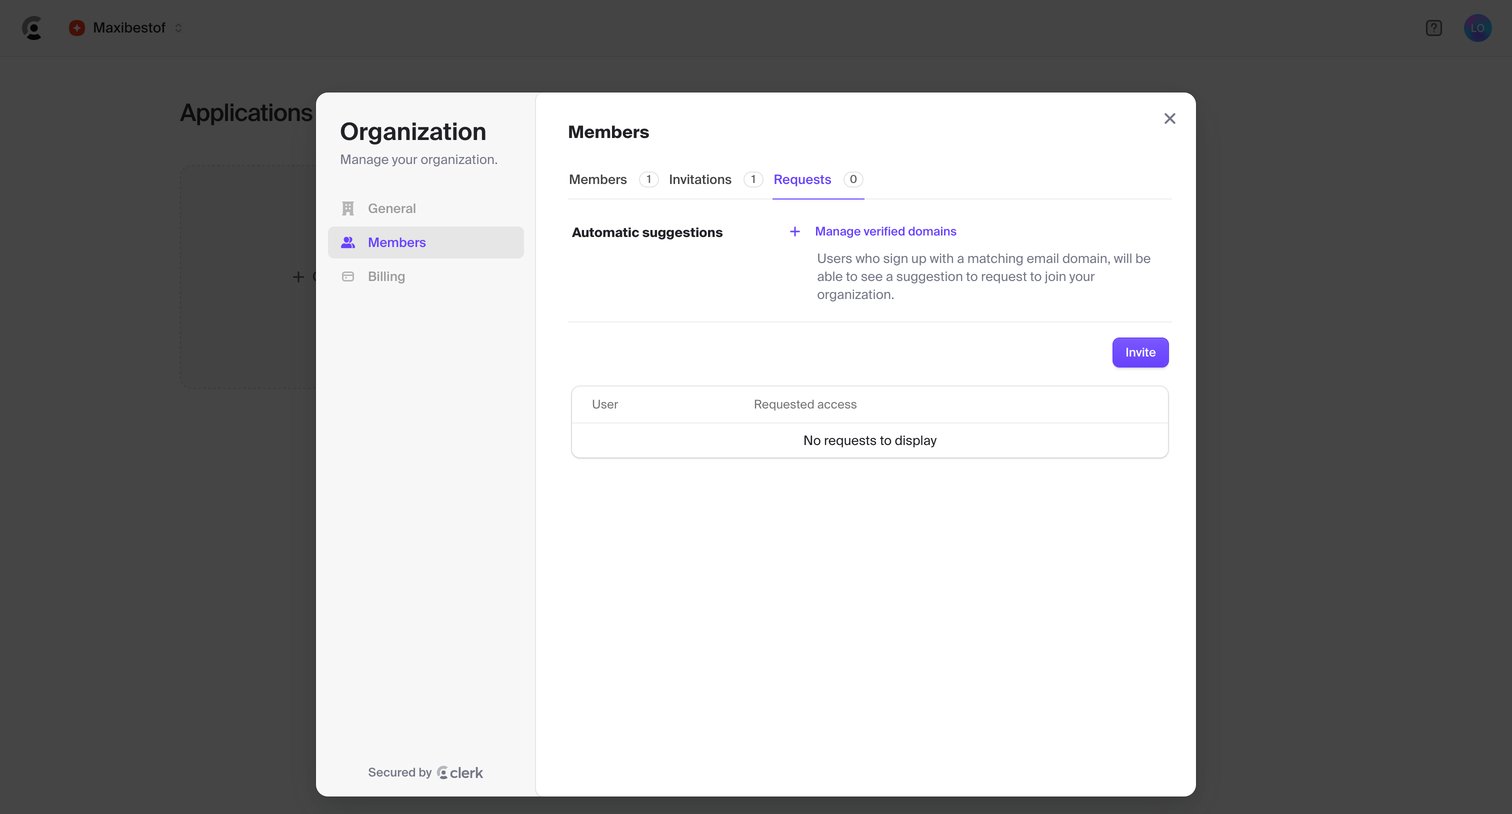1512x814 pixels.
Task: Open the help question mark icon
Action: point(1434,28)
